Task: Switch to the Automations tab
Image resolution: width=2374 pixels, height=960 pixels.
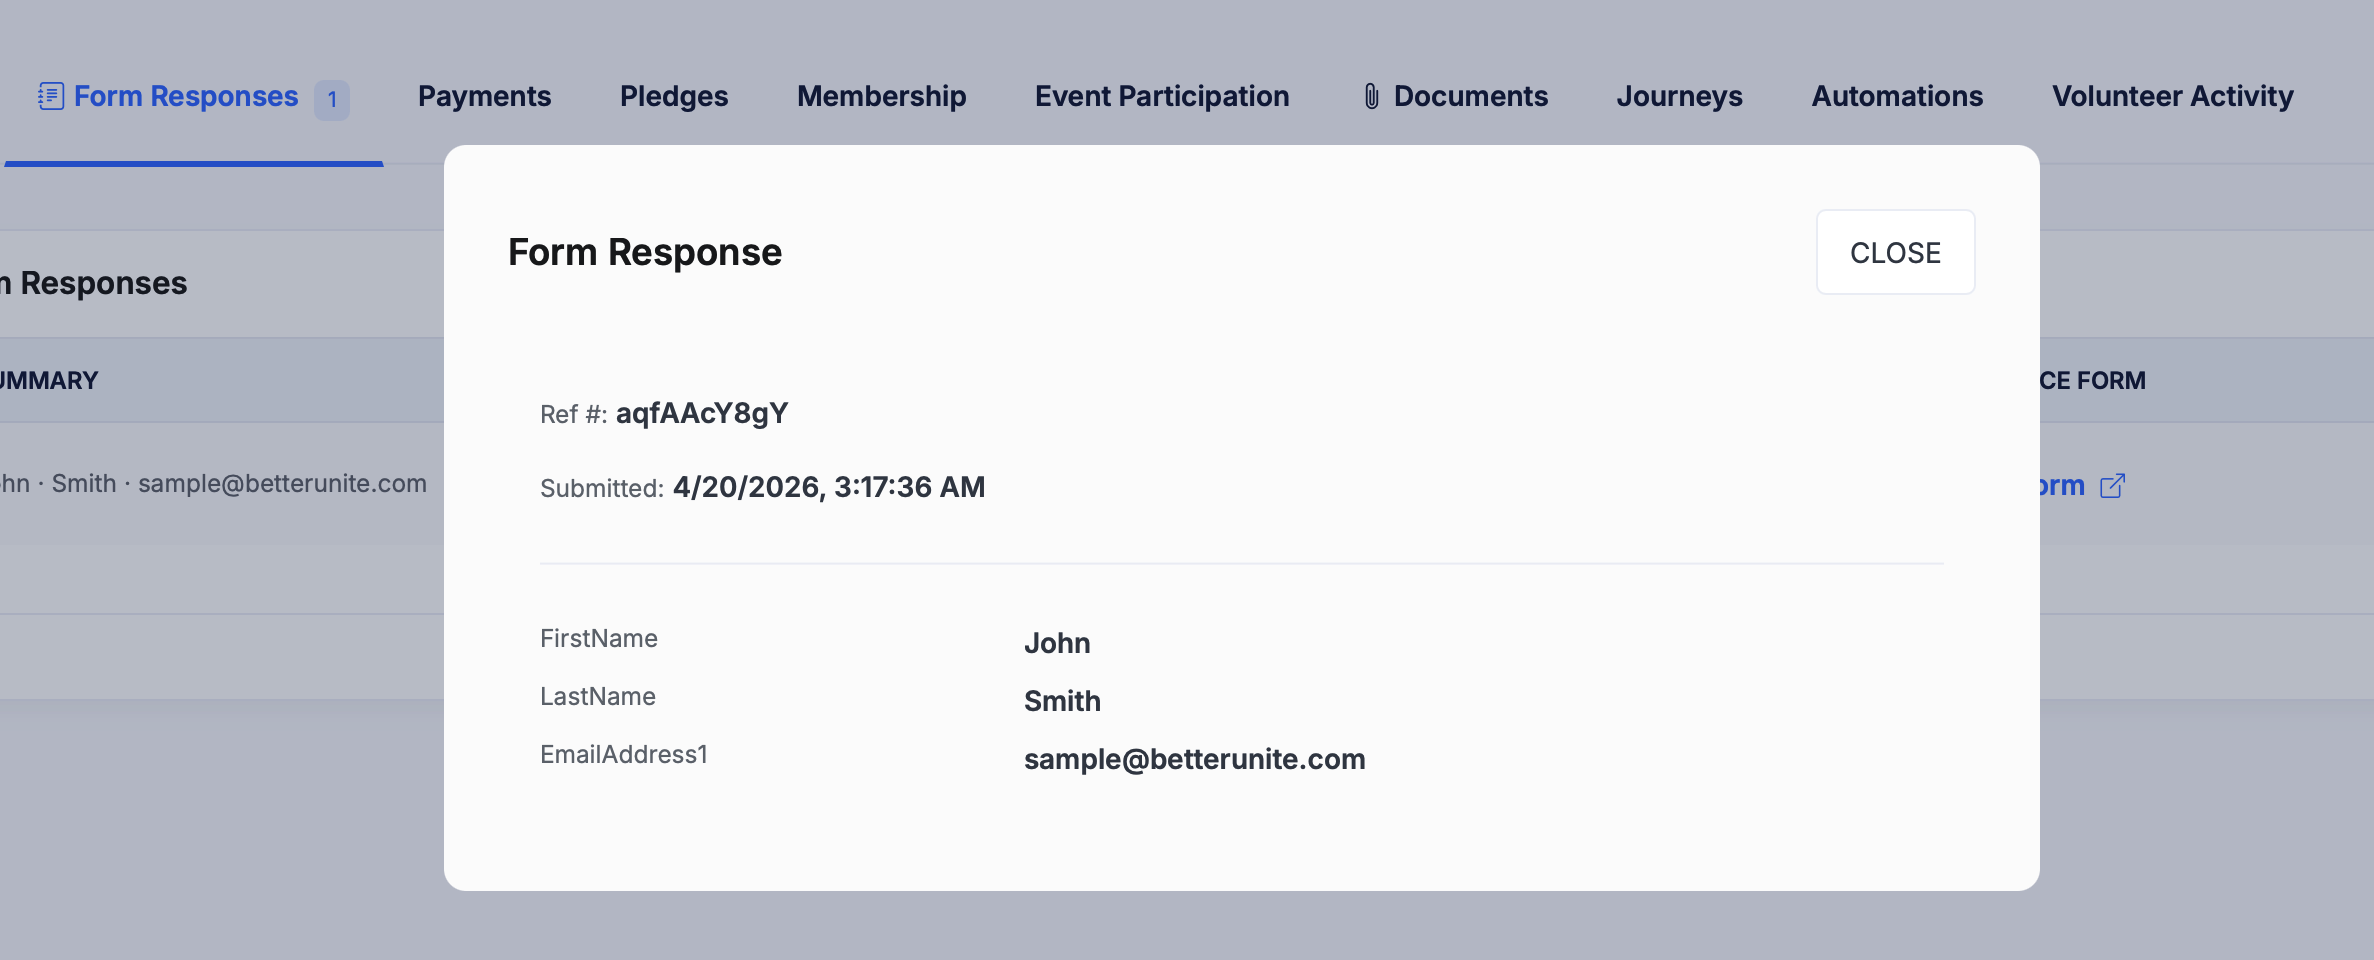Action: (1897, 96)
